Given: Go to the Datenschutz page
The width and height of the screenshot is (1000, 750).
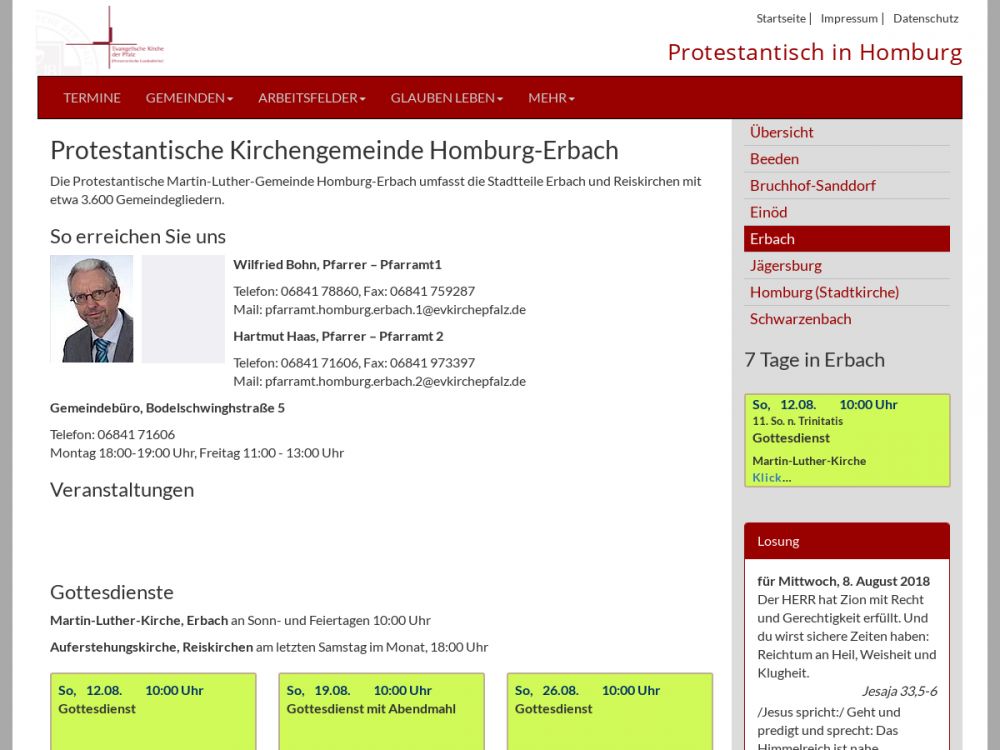Looking at the screenshot, I should coord(925,18).
